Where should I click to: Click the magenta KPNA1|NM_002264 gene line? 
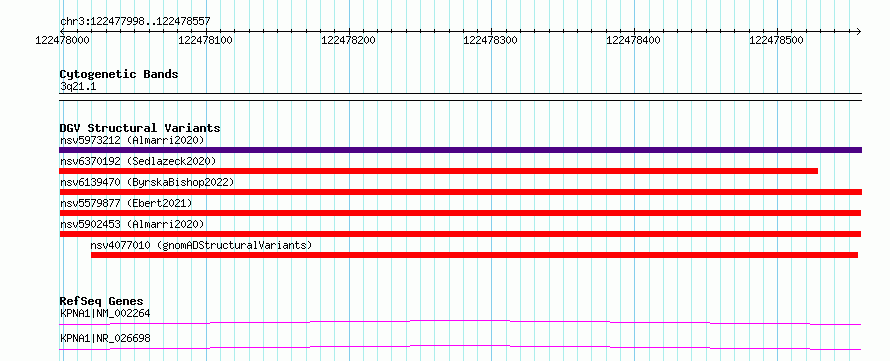tap(460, 322)
